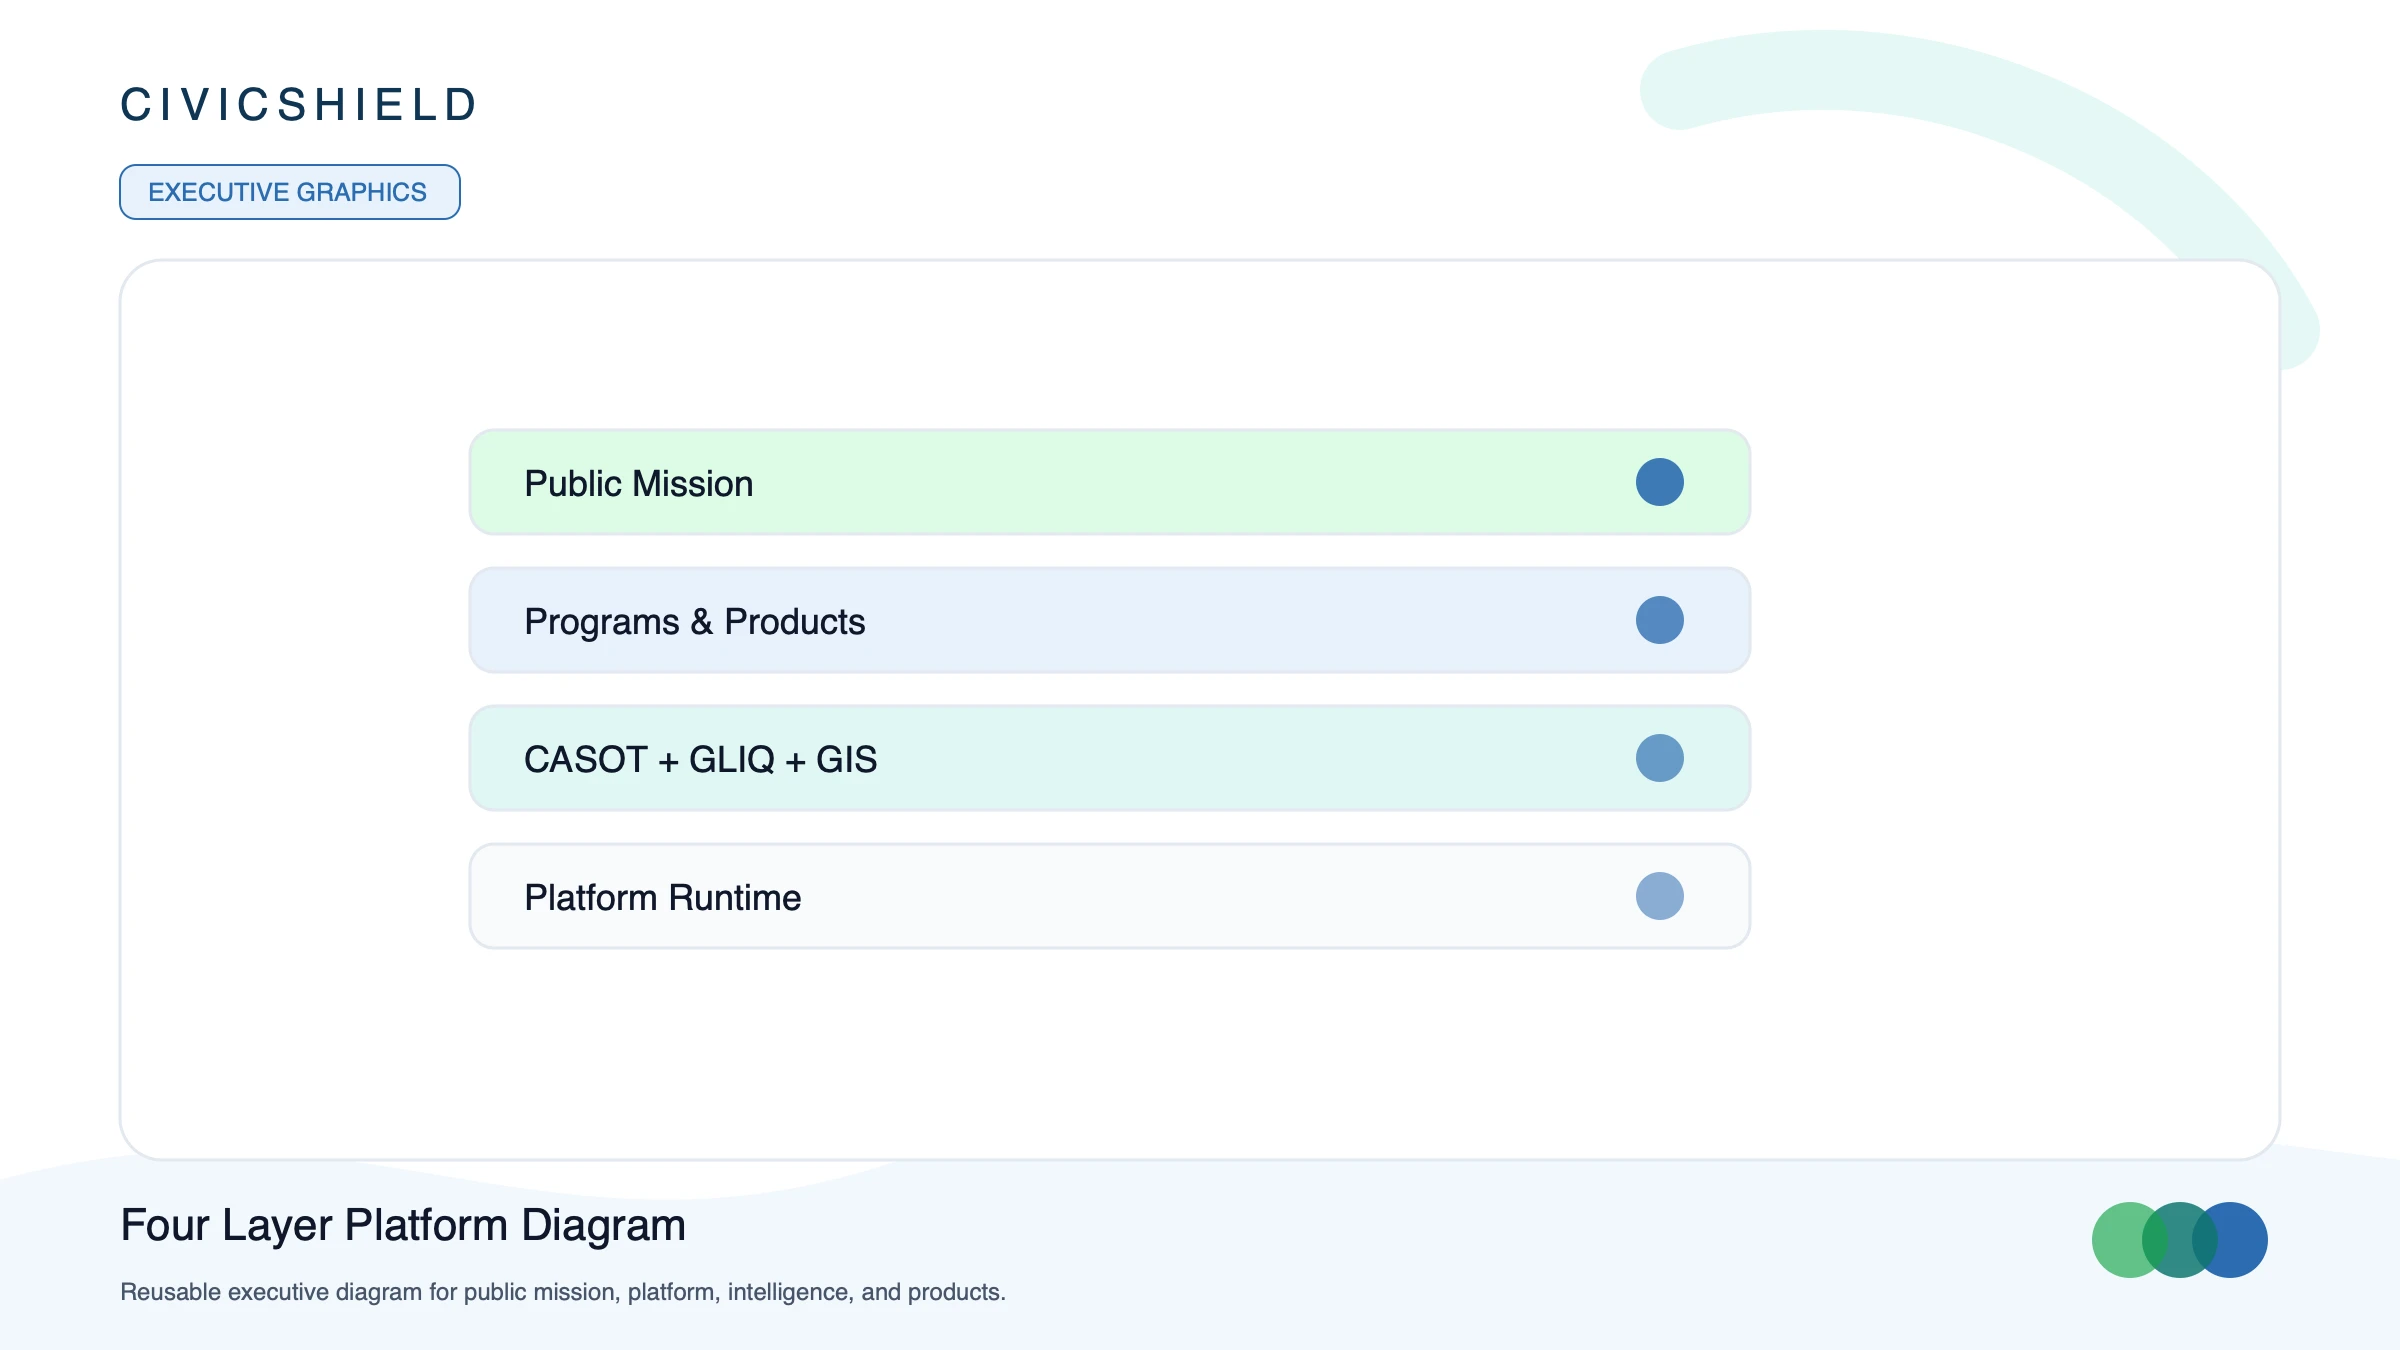The width and height of the screenshot is (2400, 1350).
Task: Click the CASOT + GLIQ + GIS label text
Action: 701,760
